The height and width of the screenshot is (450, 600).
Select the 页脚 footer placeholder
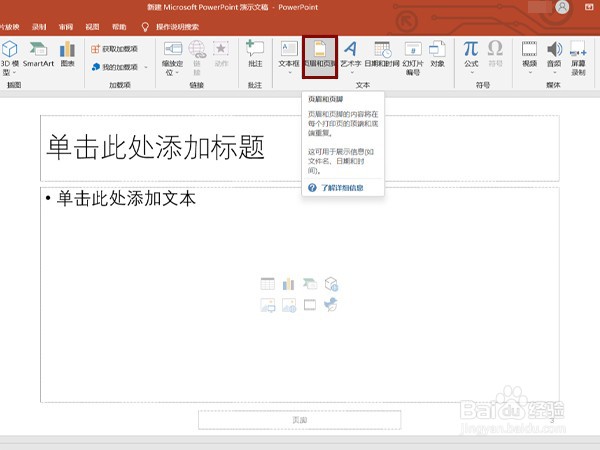[300, 420]
